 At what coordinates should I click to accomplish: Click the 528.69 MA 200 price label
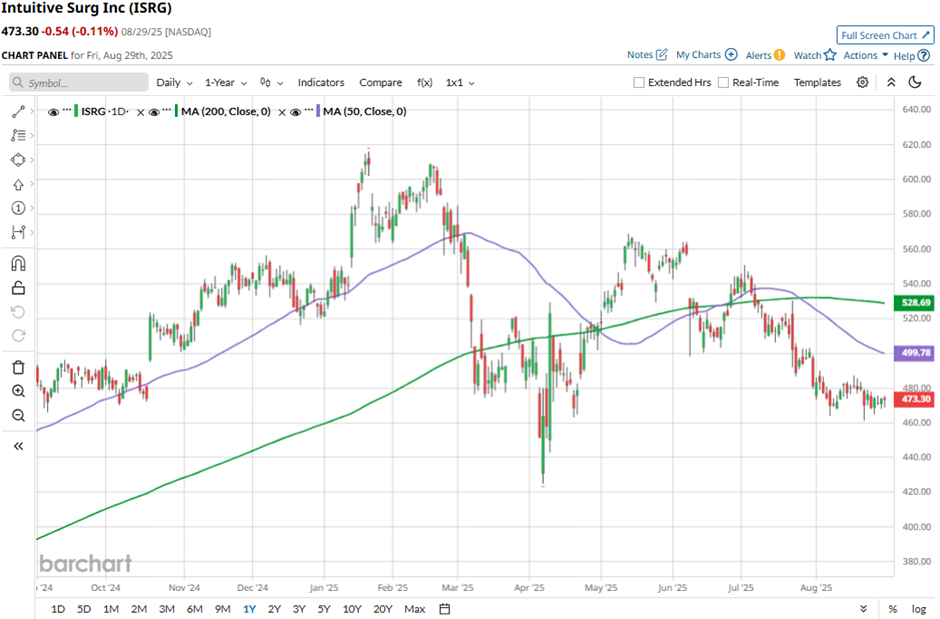[x=914, y=303]
